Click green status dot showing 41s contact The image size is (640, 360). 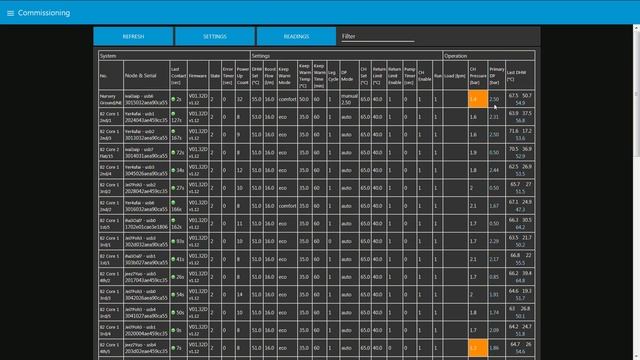click(173, 259)
